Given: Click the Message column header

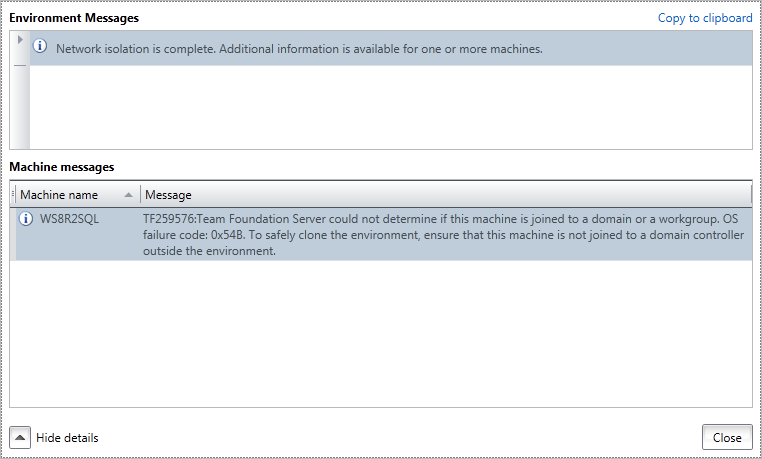Looking at the screenshot, I should (168, 194).
